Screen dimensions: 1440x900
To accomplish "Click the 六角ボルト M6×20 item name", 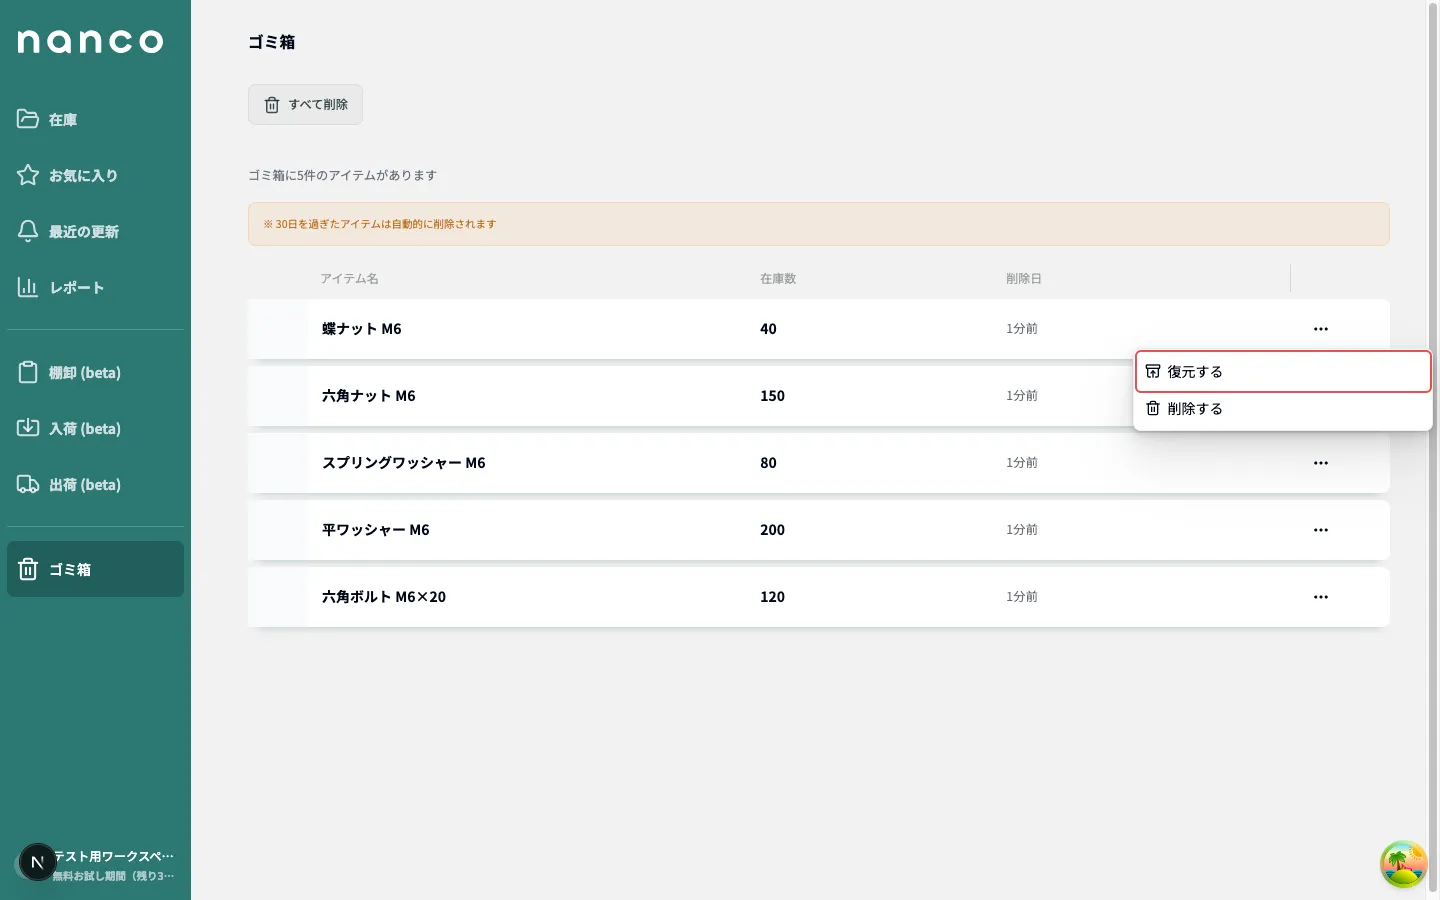I will [384, 597].
